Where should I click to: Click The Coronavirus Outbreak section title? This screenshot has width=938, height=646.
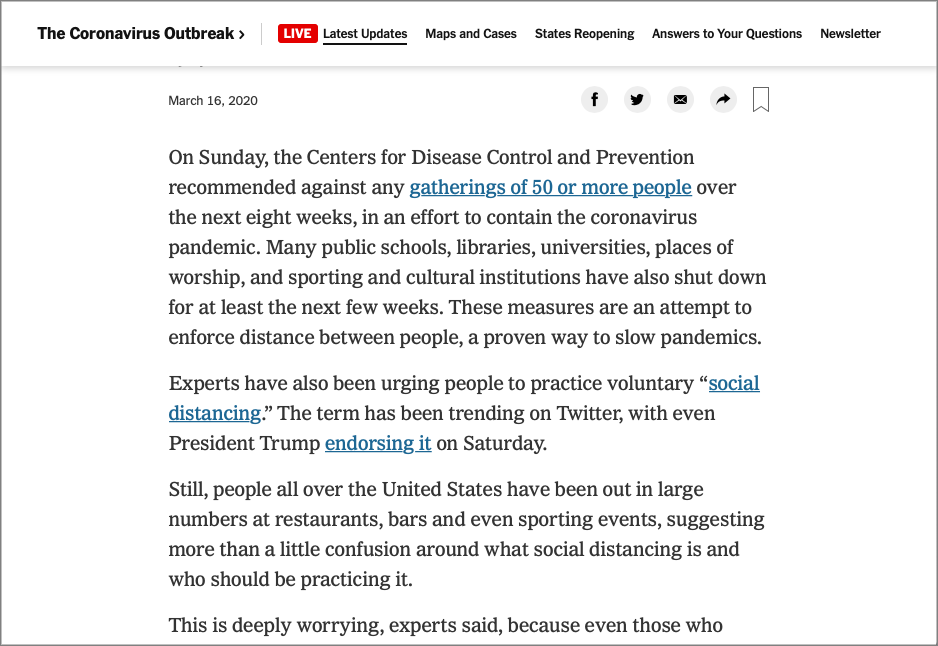click(x=135, y=34)
